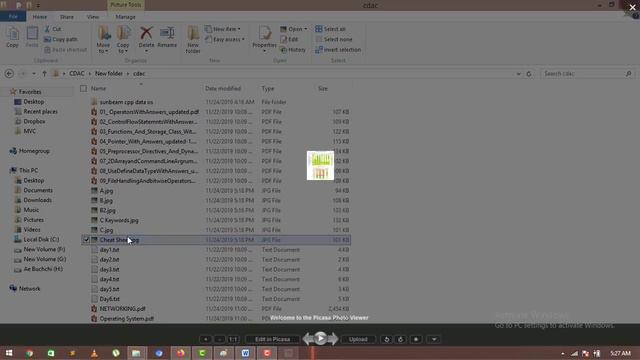
Task: Set the Picasa viewer to 1:1 size
Action: [233, 339]
